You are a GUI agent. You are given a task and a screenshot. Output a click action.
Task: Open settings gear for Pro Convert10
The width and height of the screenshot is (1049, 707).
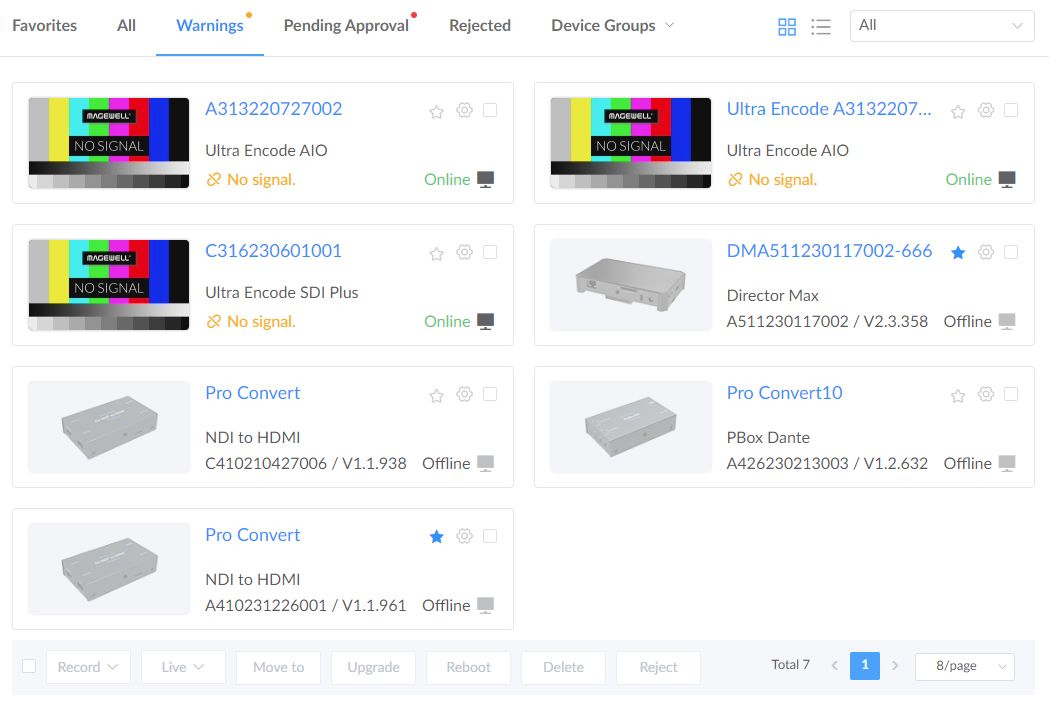click(x=986, y=394)
